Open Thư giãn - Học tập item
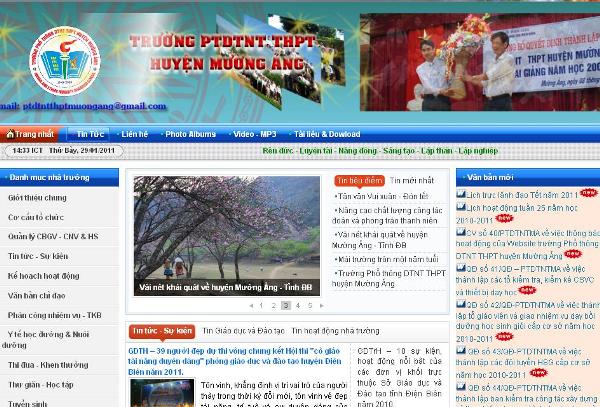Viewport: 600px width, 407px height. [x=41, y=384]
